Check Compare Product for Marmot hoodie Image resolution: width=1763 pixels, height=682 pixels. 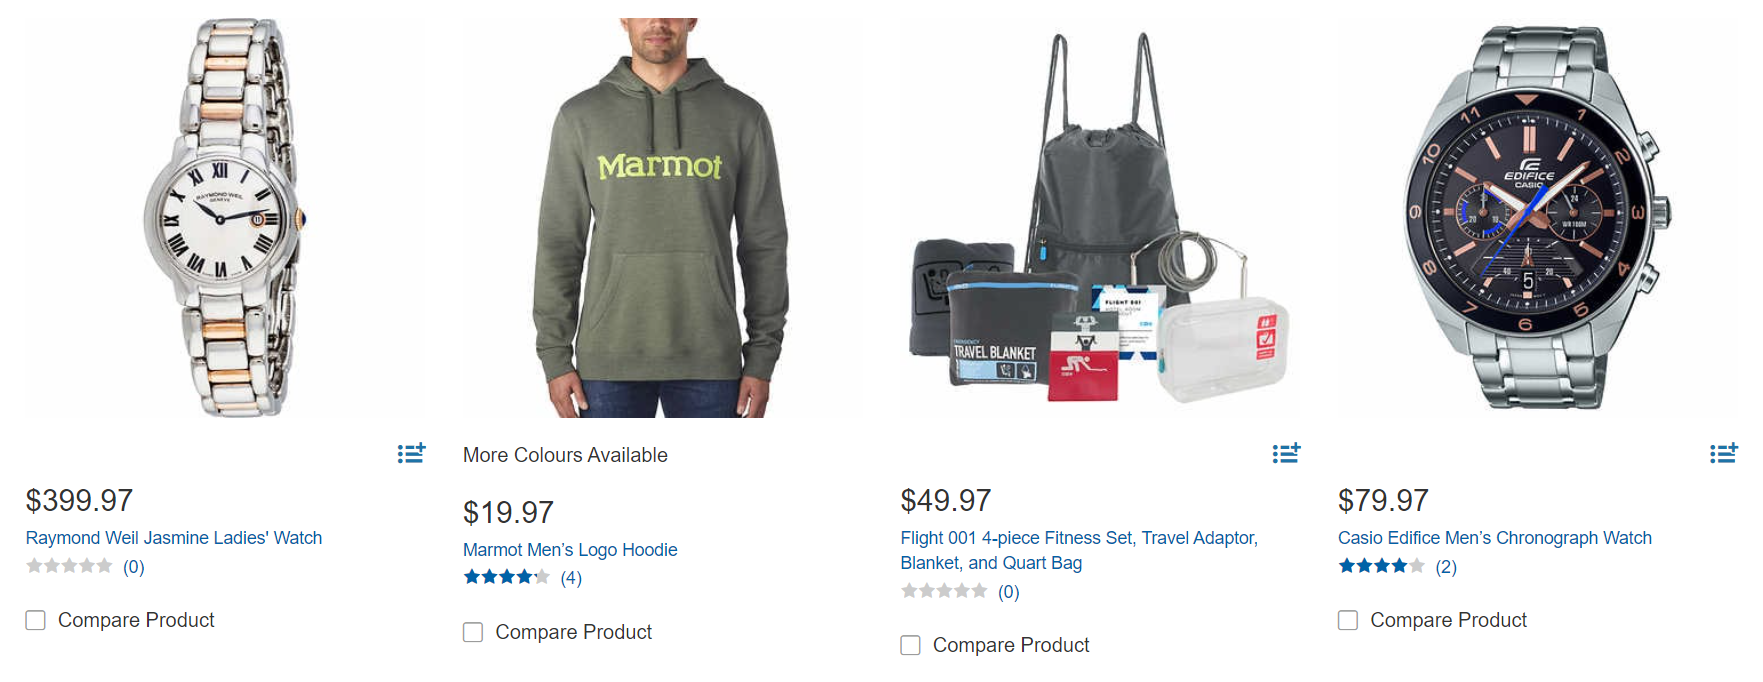(x=473, y=632)
